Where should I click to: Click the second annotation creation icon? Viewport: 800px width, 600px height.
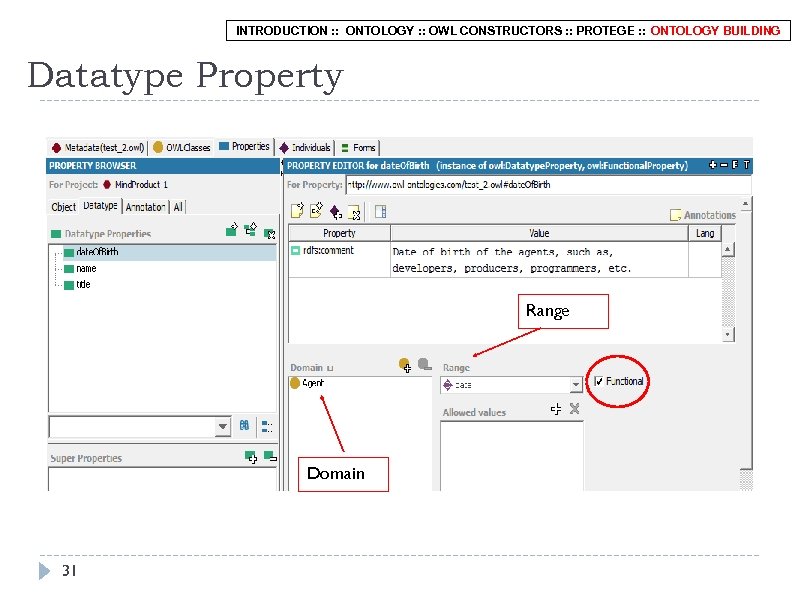click(x=316, y=210)
